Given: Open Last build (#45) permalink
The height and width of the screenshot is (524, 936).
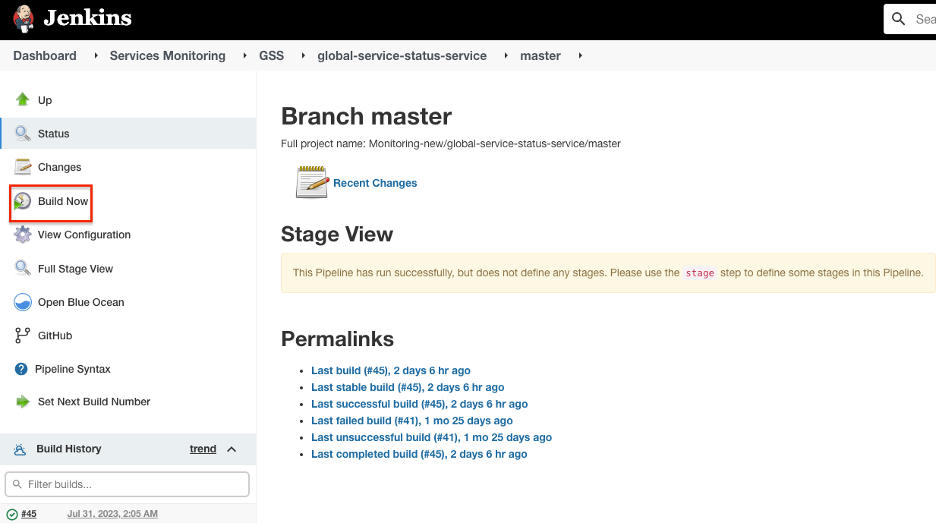Looking at the screenshot, I should (x=390, y=371).
